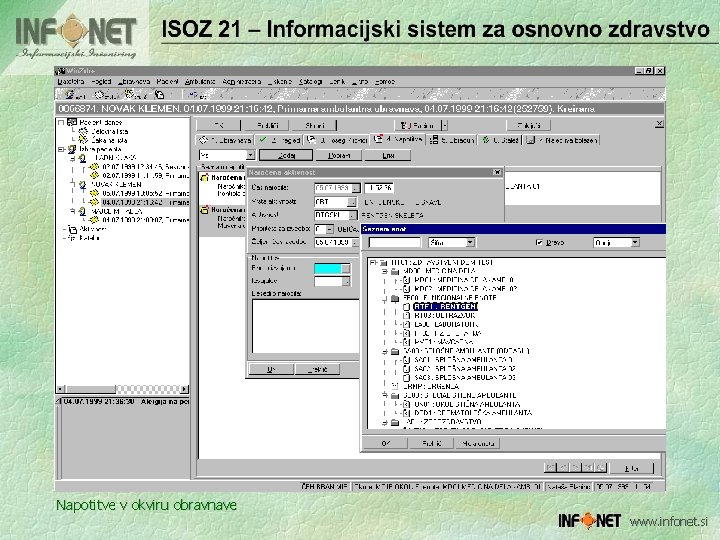Click the RDCC MEDICINA DELA folder icon
Image resolution: width=720 pixels, height=540 pixels.
(395, 271)
